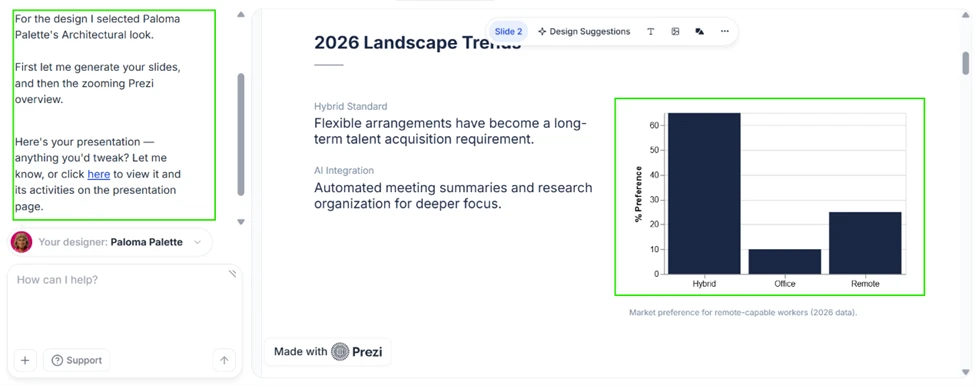
Task: Click the chat scroll down arrow
Action: tap(241, 222)
